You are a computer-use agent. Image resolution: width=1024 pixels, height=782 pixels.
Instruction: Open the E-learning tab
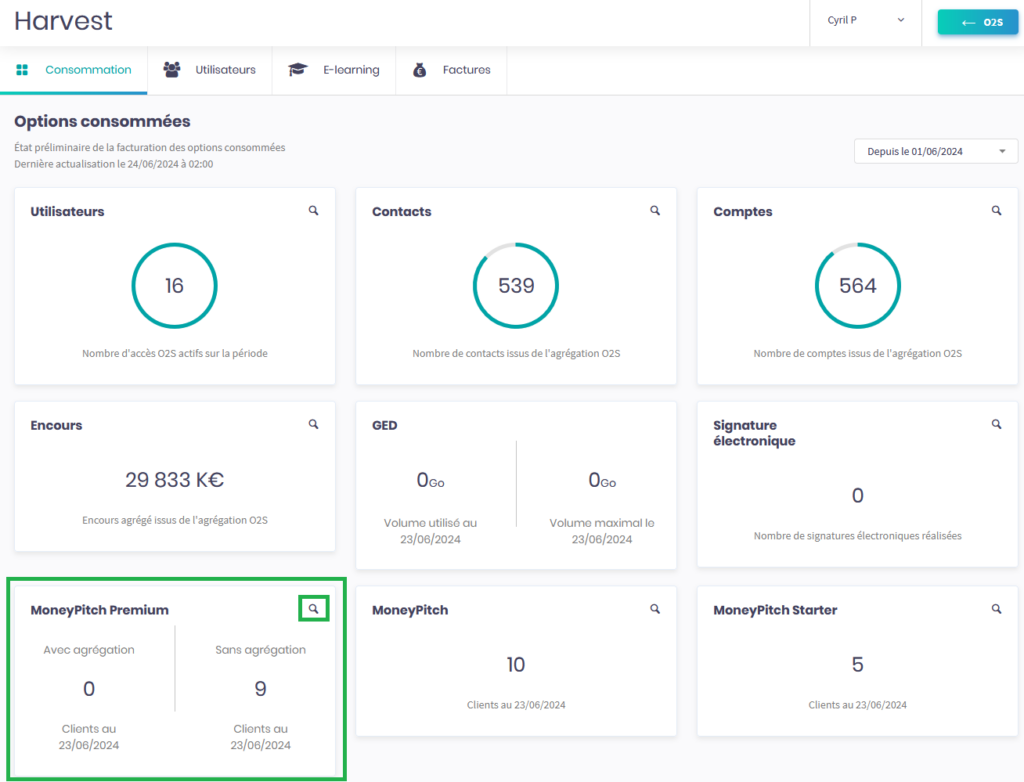click(335, 70)
